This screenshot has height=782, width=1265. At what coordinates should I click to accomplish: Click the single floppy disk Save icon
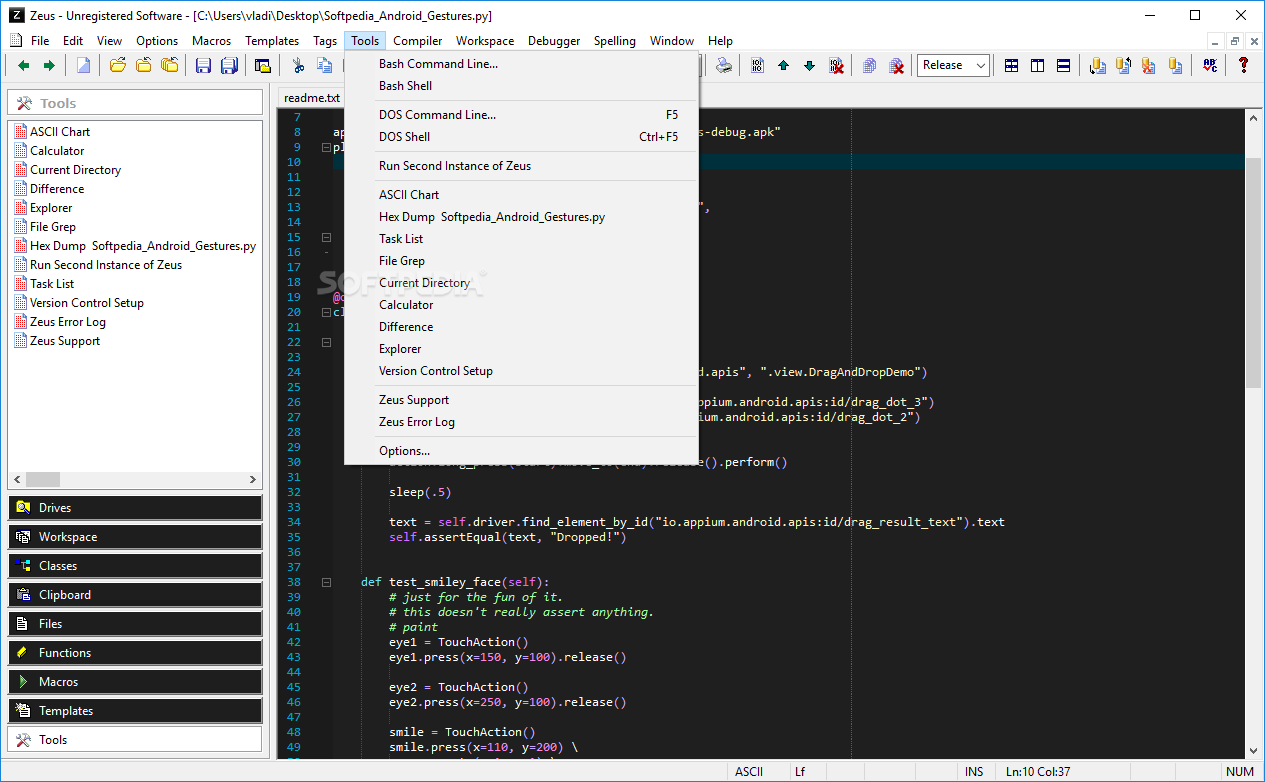203,66
